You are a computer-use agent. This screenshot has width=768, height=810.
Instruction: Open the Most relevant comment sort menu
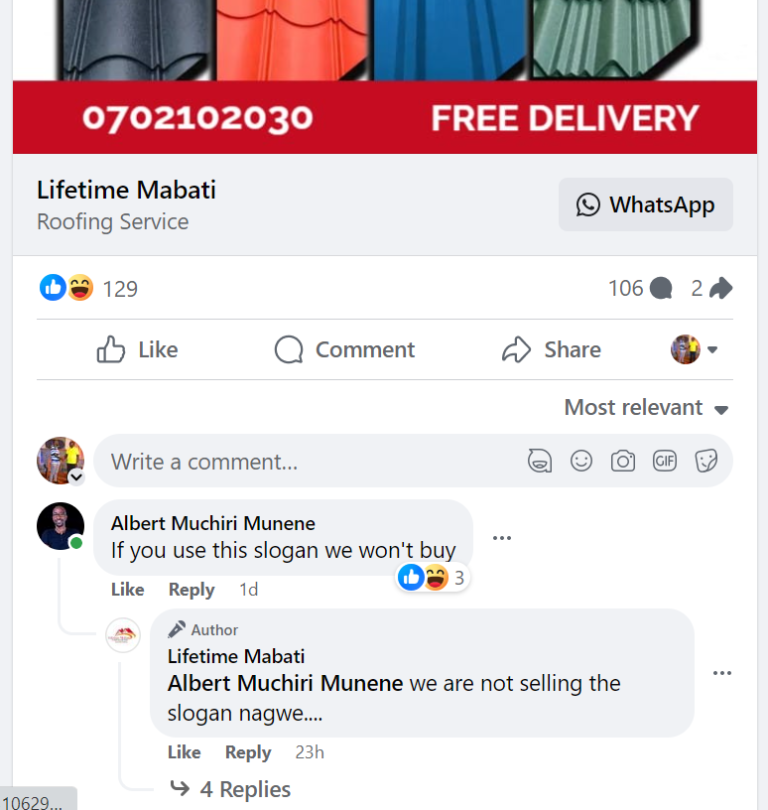645,407
